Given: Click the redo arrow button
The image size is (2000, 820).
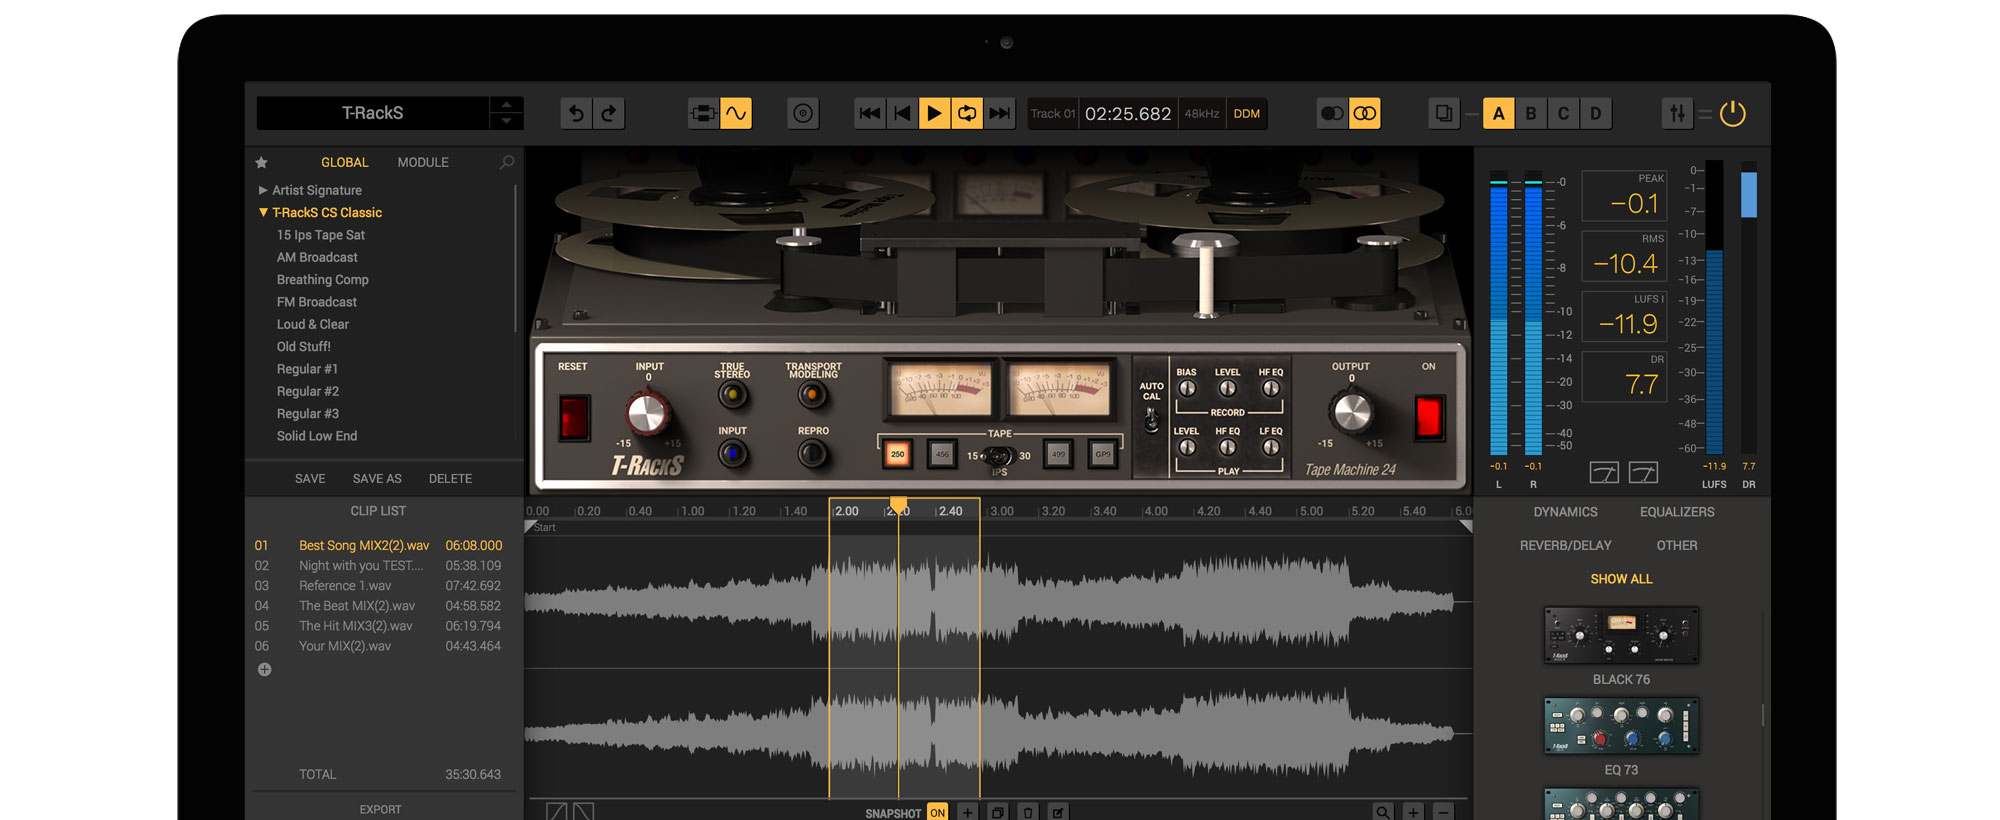Looking at the screenshot, I should tap(609, 114).
